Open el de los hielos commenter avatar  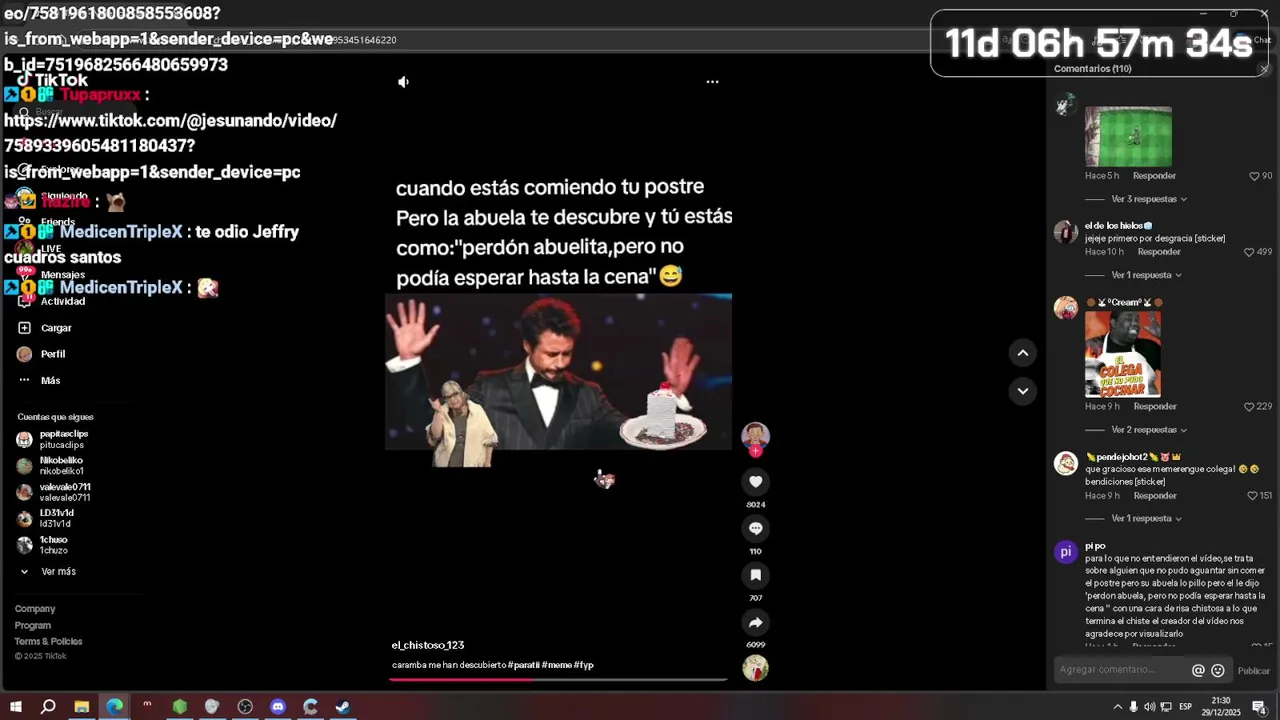1065,232
